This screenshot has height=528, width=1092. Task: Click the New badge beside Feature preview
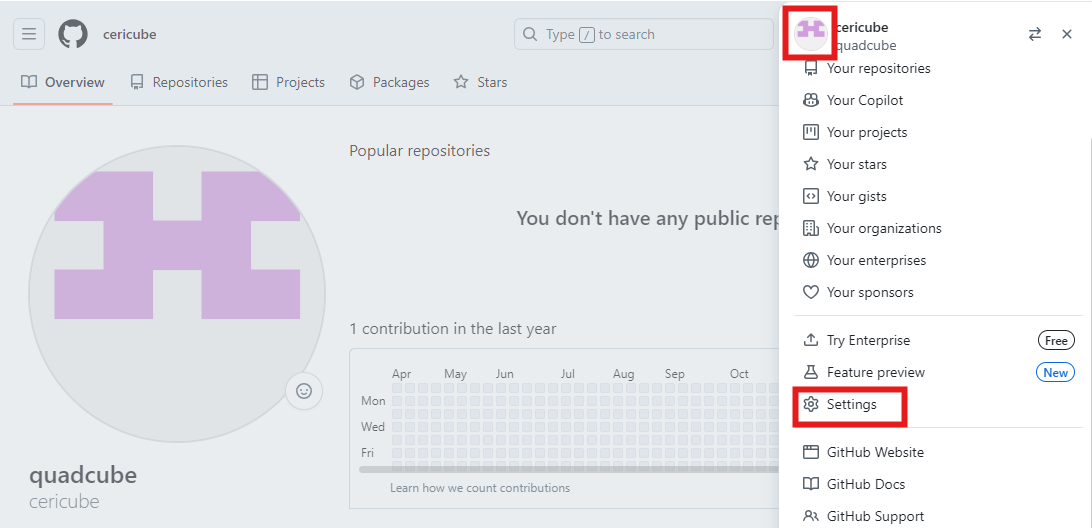click(1055, 373)
